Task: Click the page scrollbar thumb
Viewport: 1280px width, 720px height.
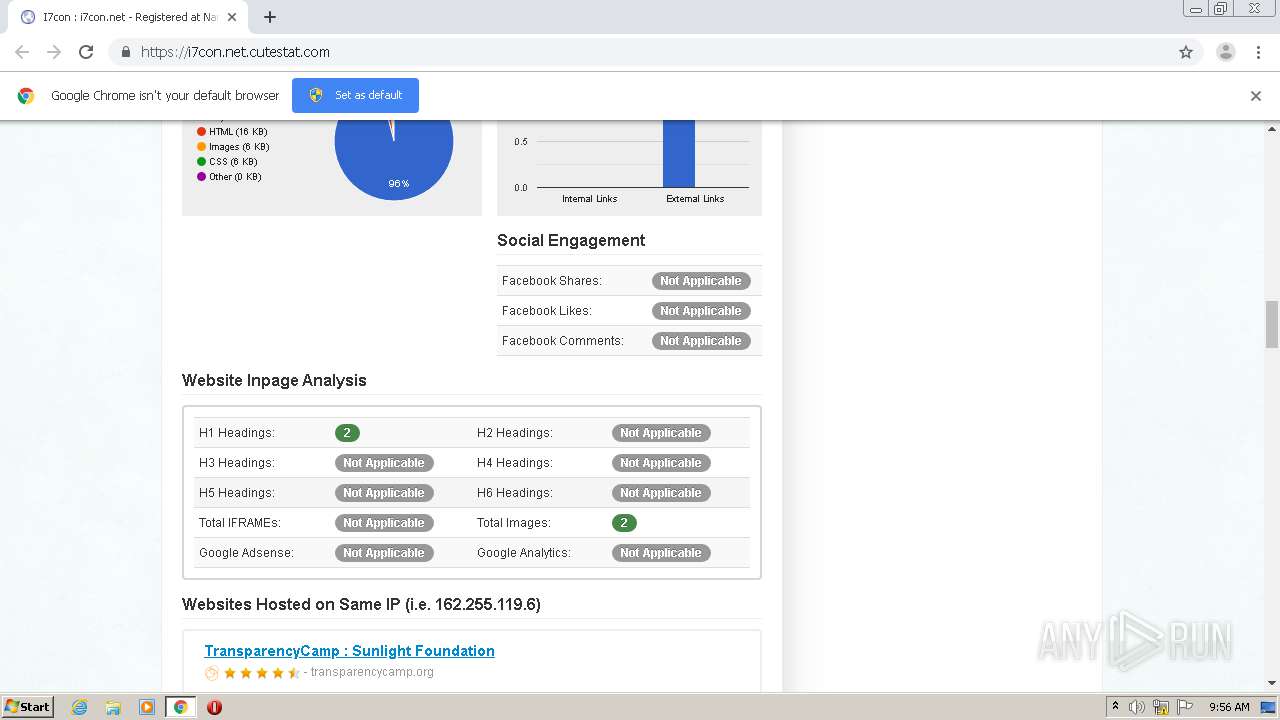Action: [x=1272, y=324]
